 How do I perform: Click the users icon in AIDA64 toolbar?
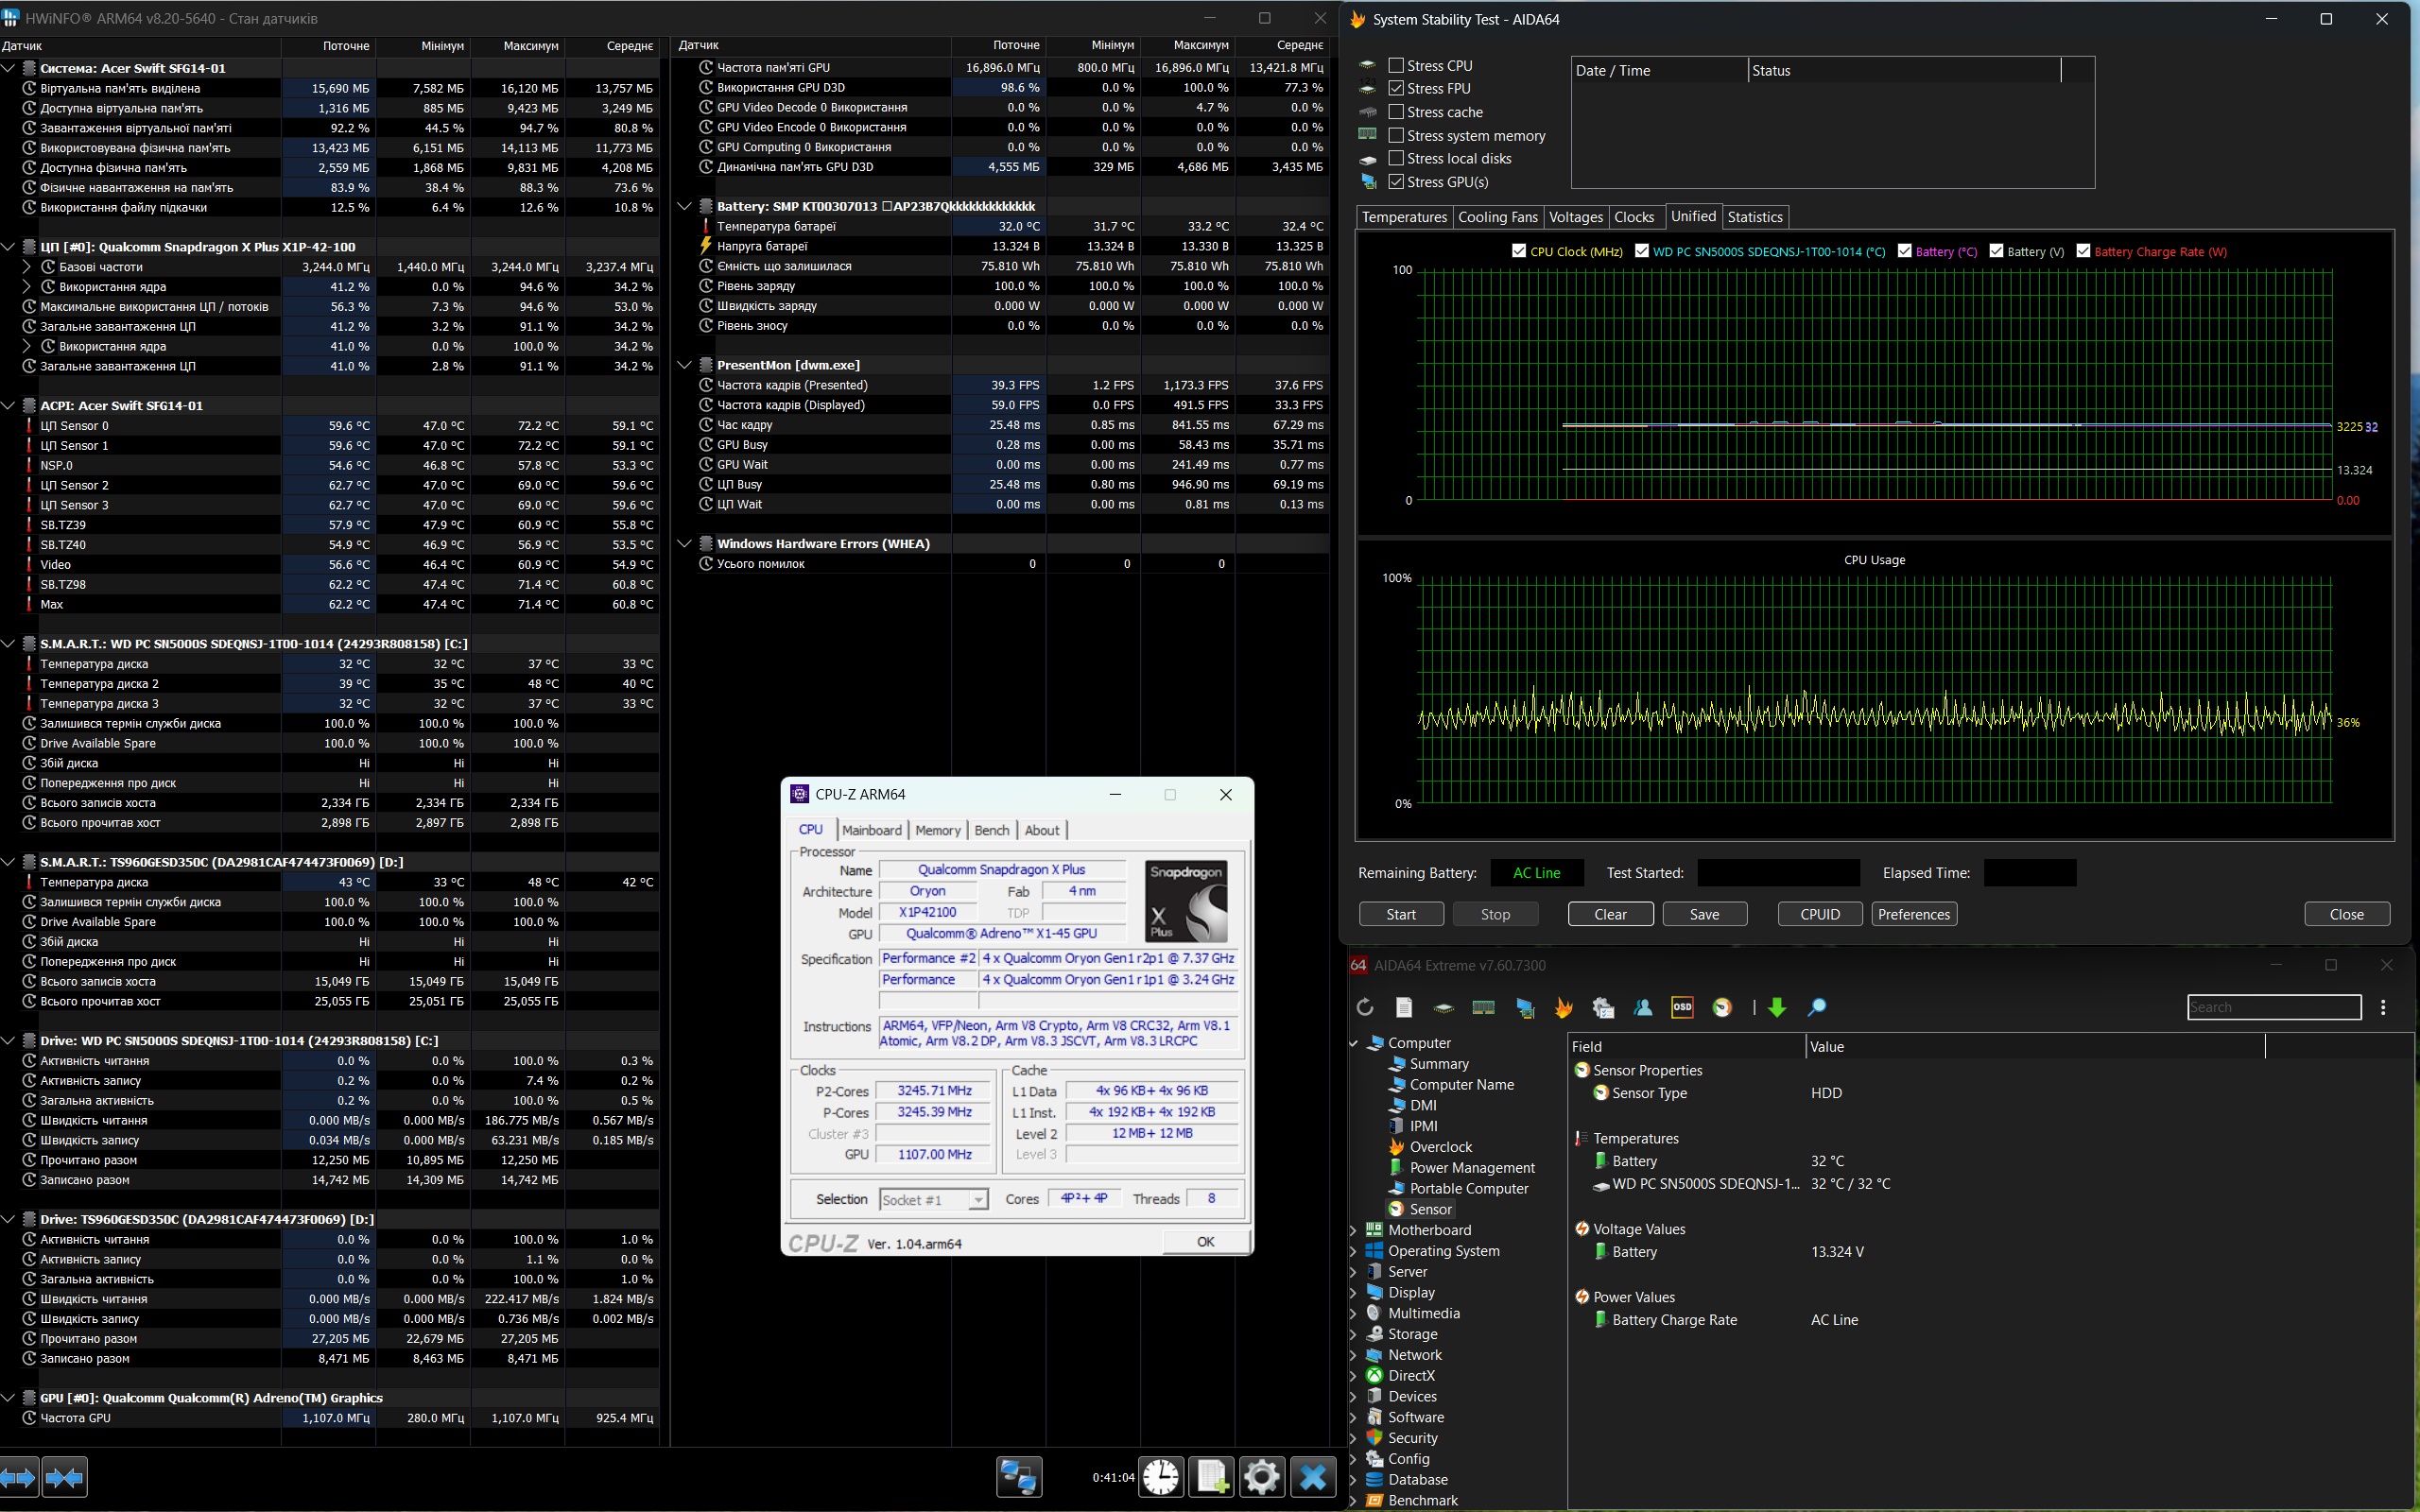[1643, 1007]
